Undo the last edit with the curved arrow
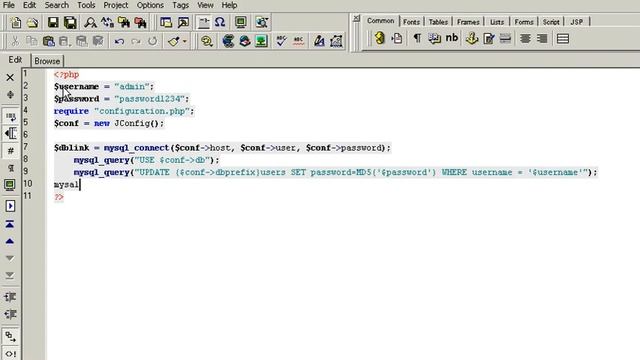Image resolution: width=640 pixels, height=360 pixels. tap(119, 41)
